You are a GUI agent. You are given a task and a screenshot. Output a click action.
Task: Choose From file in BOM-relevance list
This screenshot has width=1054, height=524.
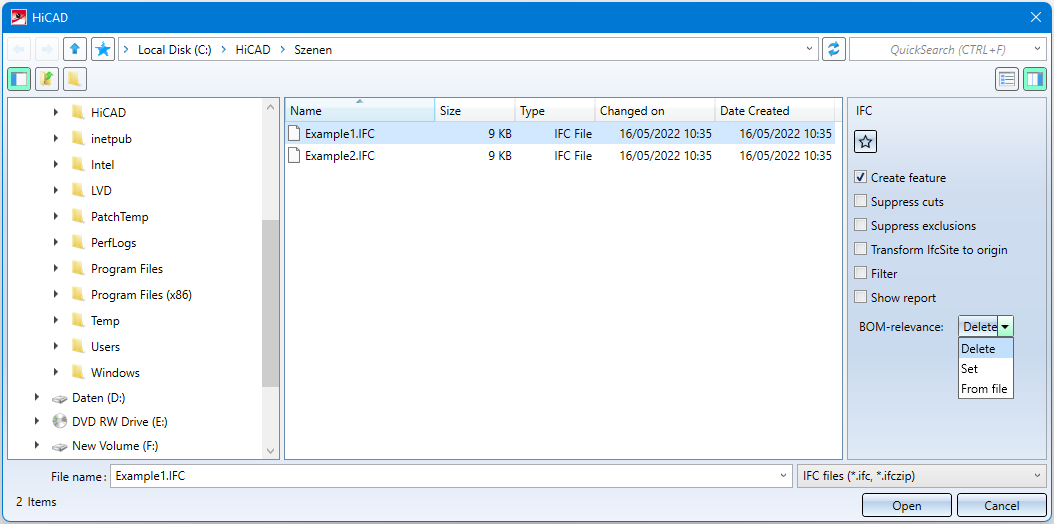985,389
